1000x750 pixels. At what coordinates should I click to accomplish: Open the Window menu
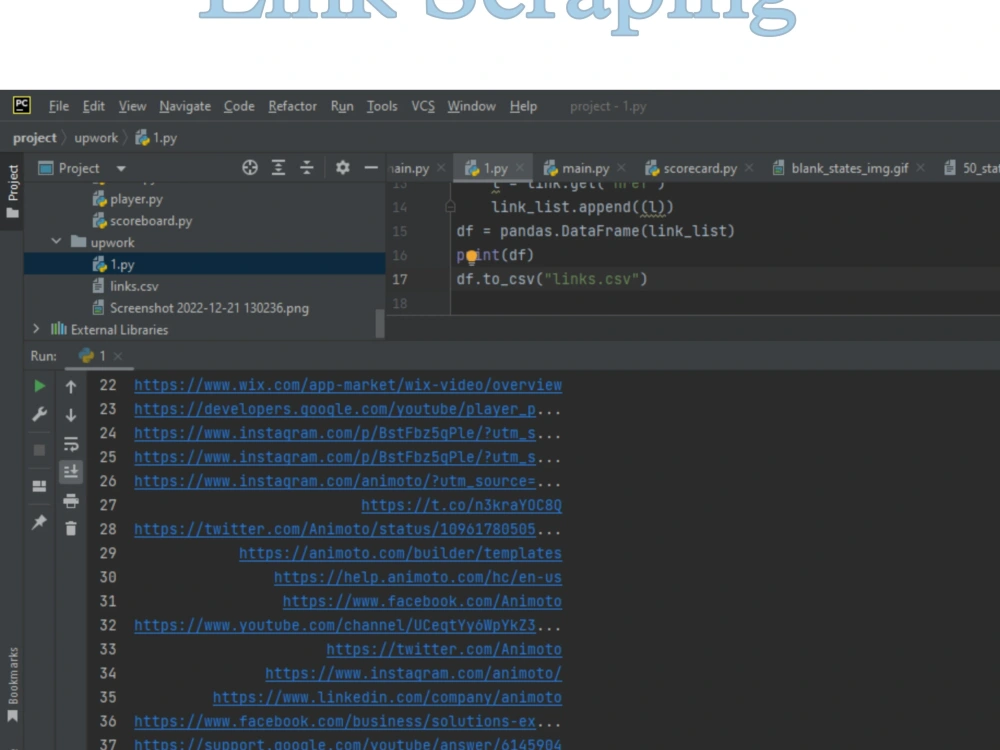(x=471, y=107)
